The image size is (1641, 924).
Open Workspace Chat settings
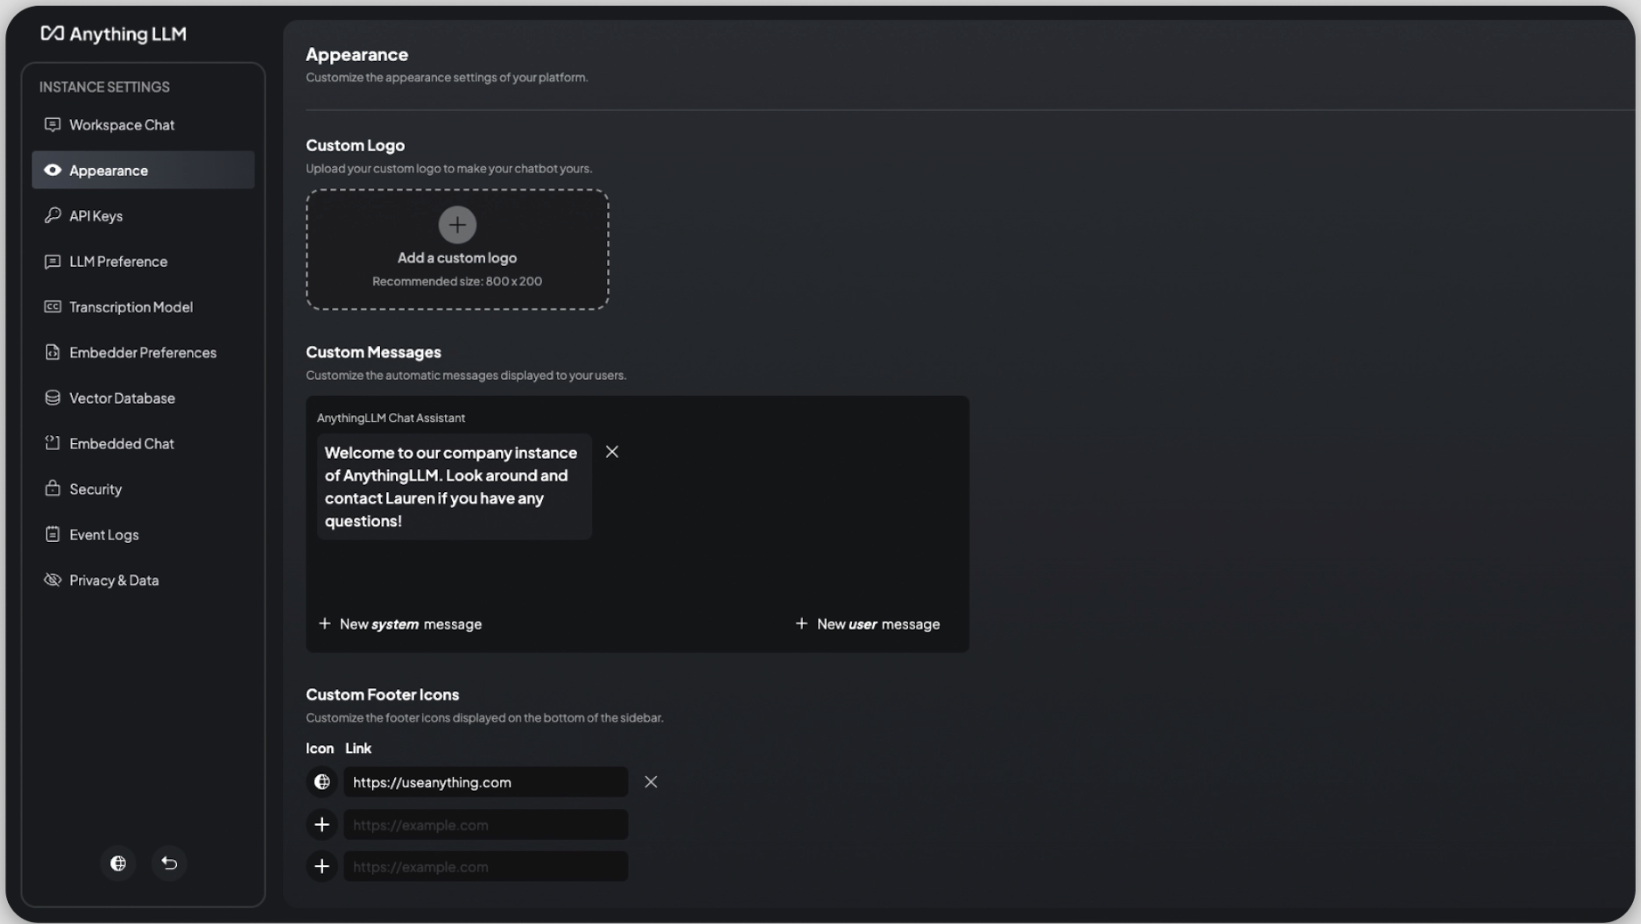pyautogui.click(x=143, y=125)
